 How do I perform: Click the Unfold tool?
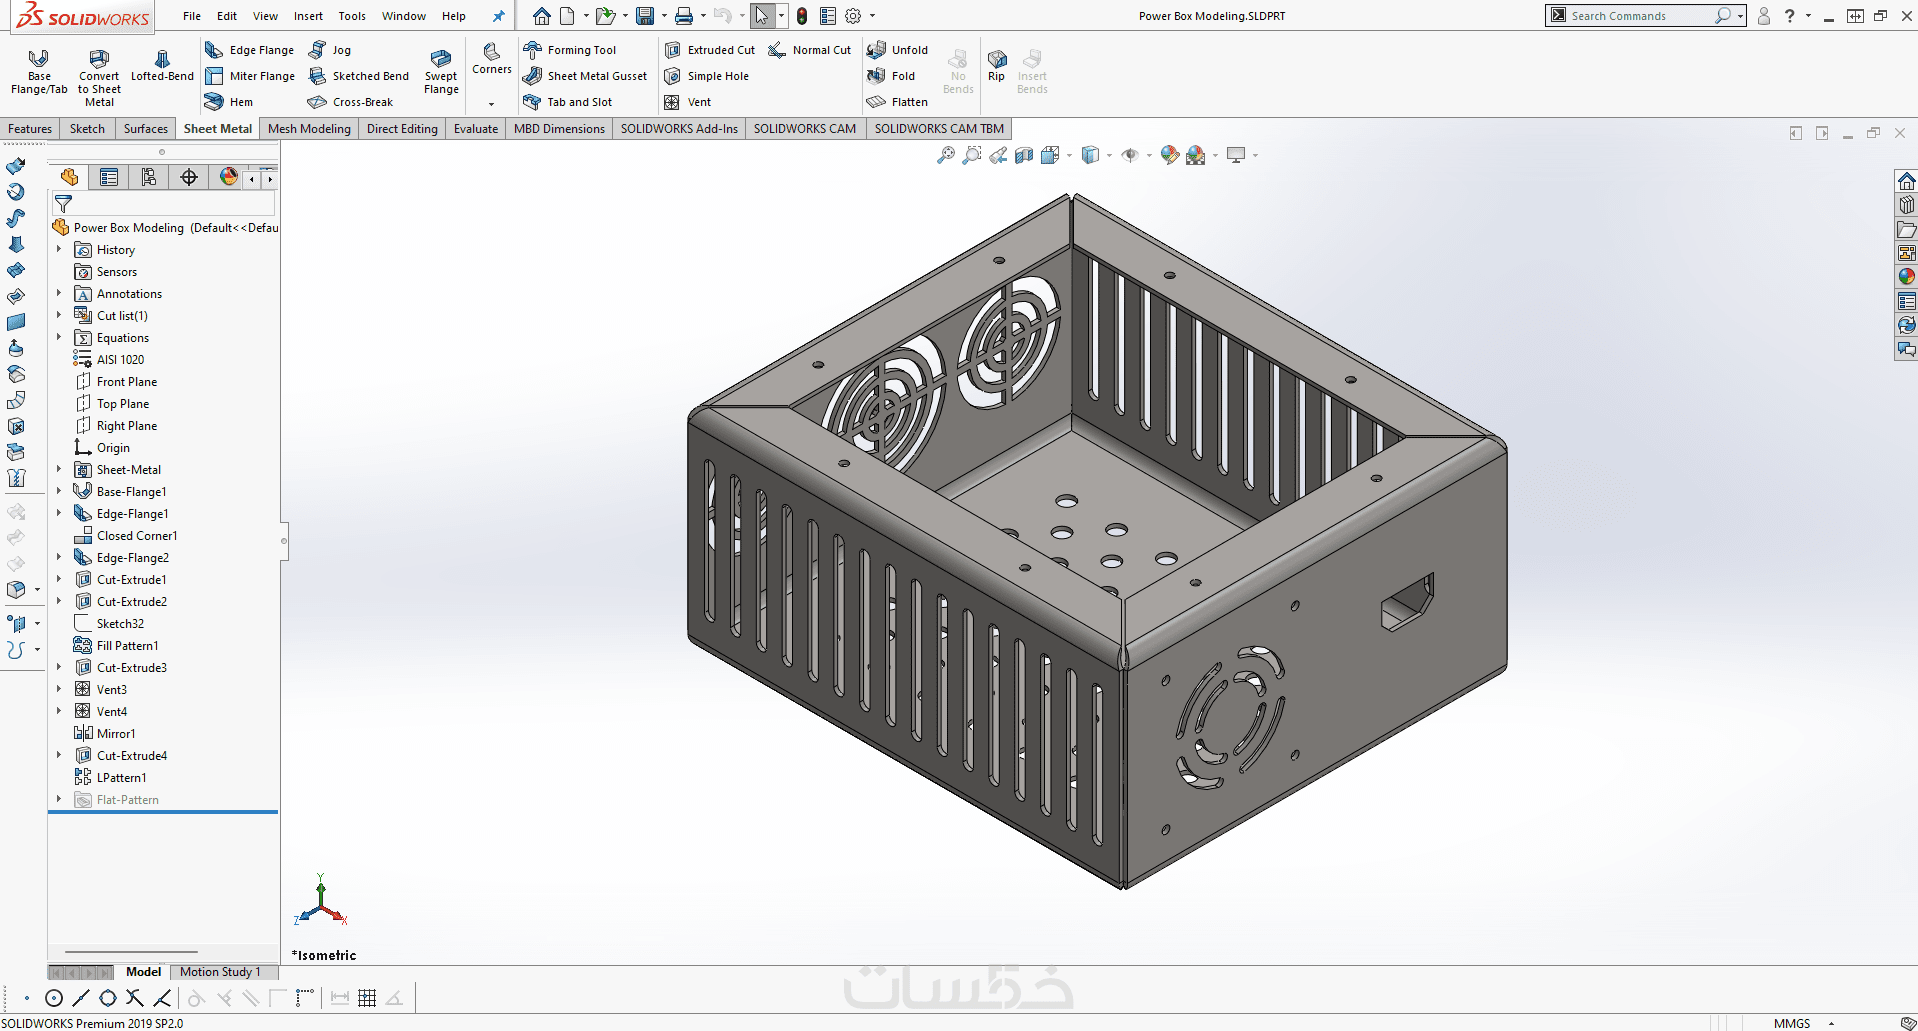(x=898, y=50)
